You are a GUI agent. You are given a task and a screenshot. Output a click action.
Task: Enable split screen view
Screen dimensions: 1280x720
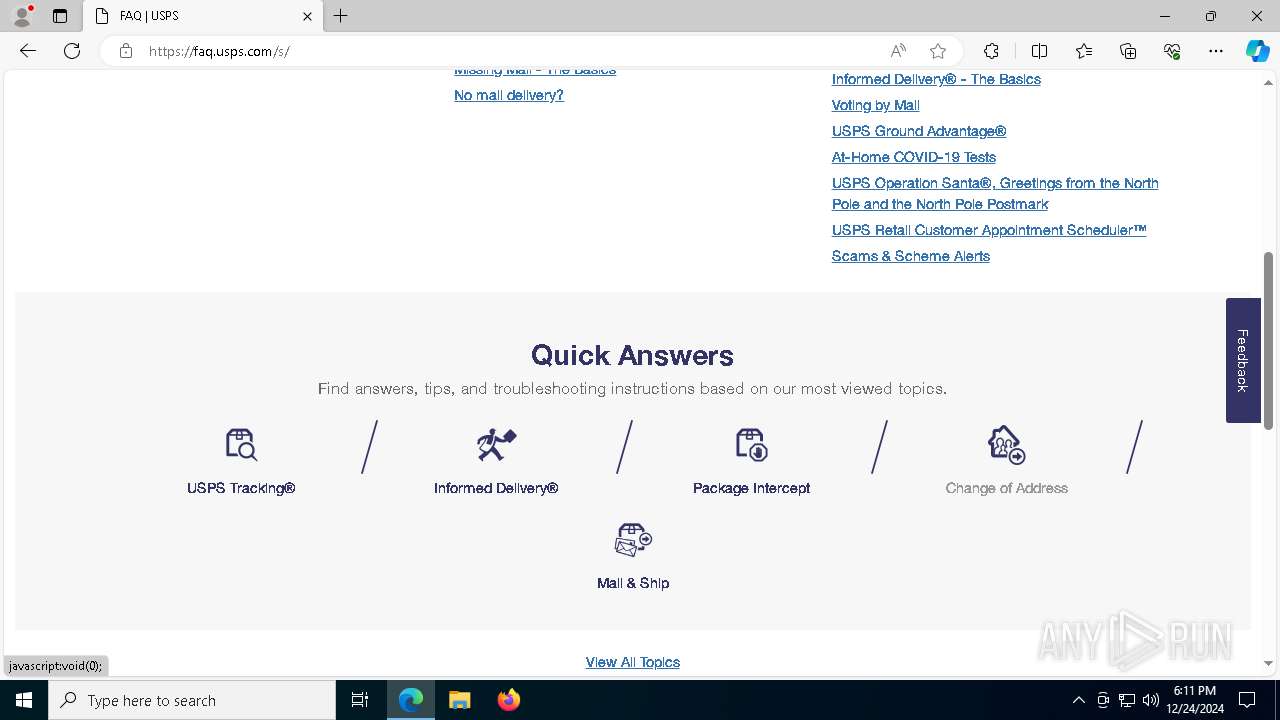1039,51
